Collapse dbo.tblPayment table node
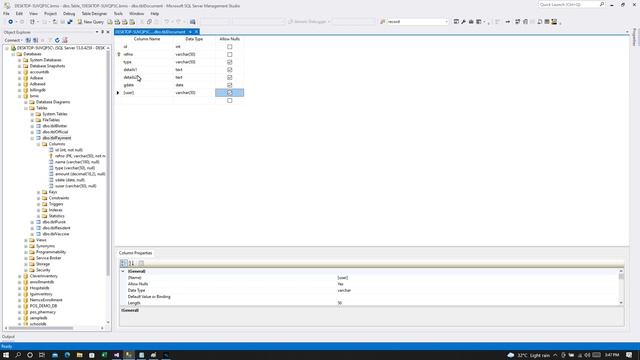The width and height of the screenshot is (640, 360). point(32,138)
